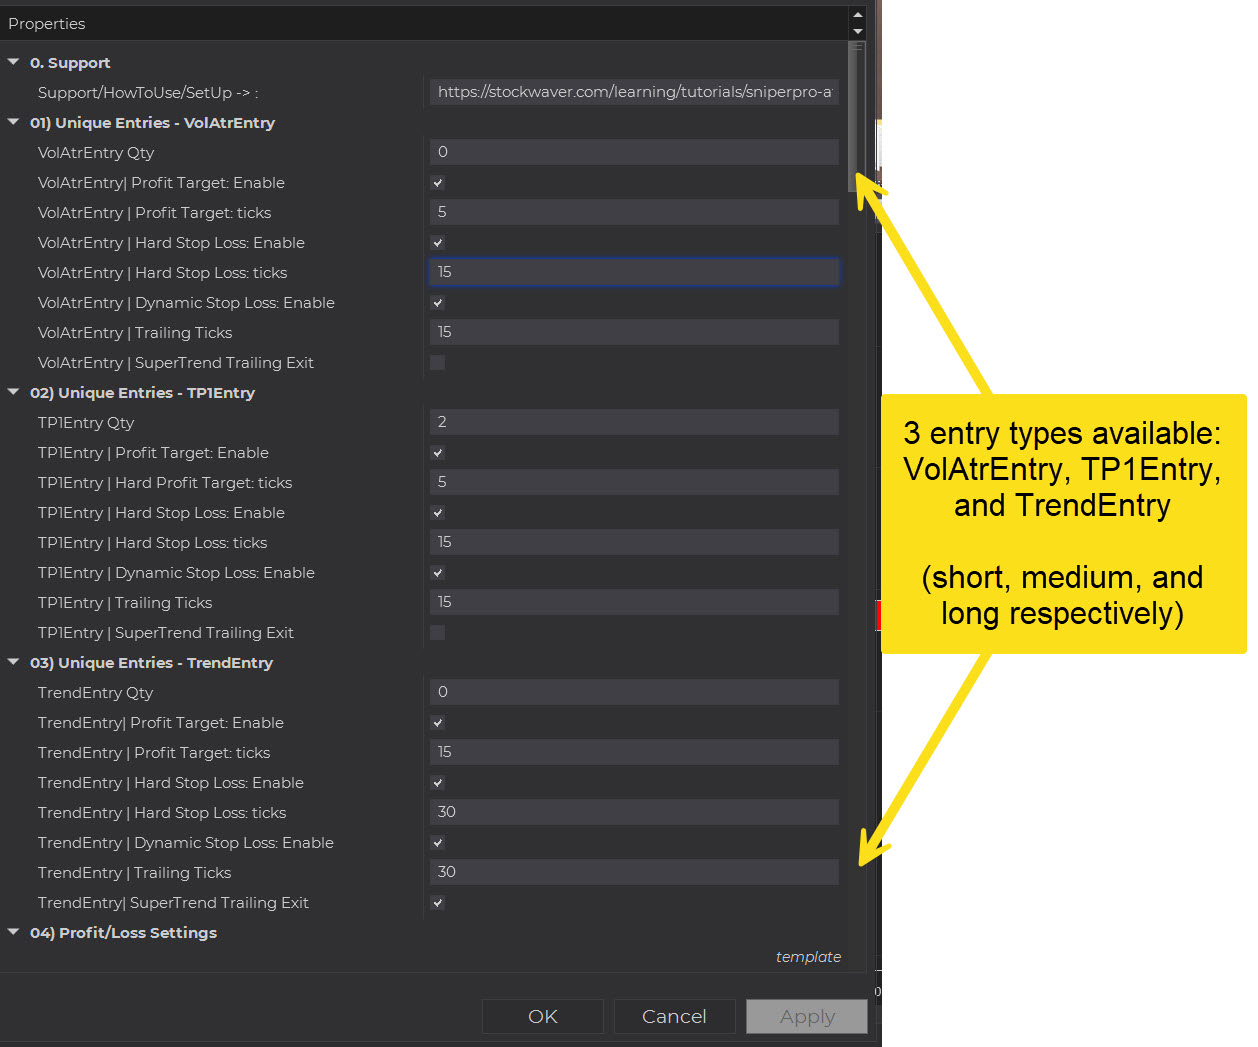The image size is (1258, 1047).
Task: Select the TP1Entry Qty value field
Action: pyautogui.click(x=634, y=422)
